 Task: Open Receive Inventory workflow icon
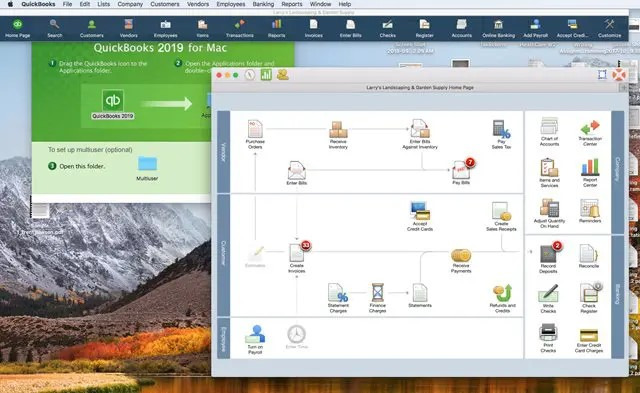pyautogui.click(x=338, y=129)
